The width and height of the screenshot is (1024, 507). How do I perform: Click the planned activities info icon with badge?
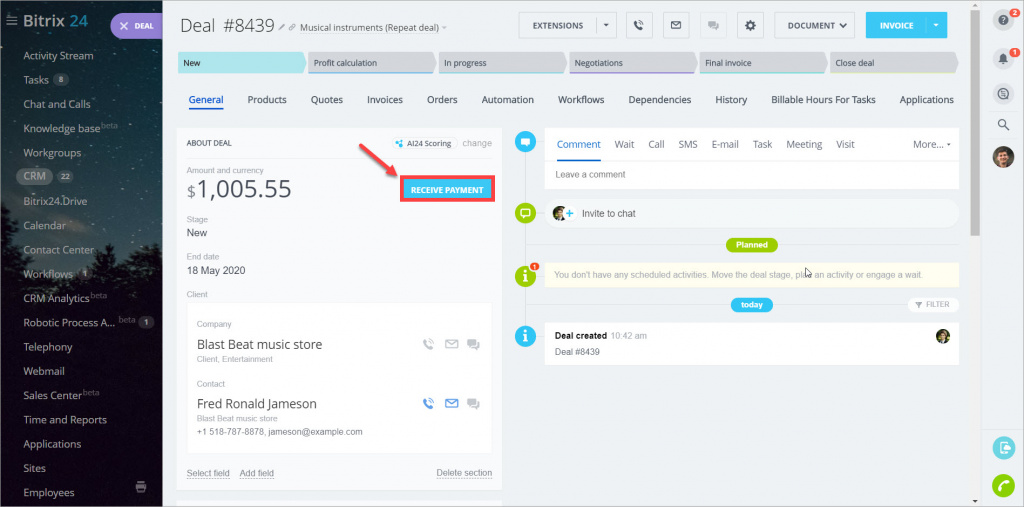(x=525, y=276)
